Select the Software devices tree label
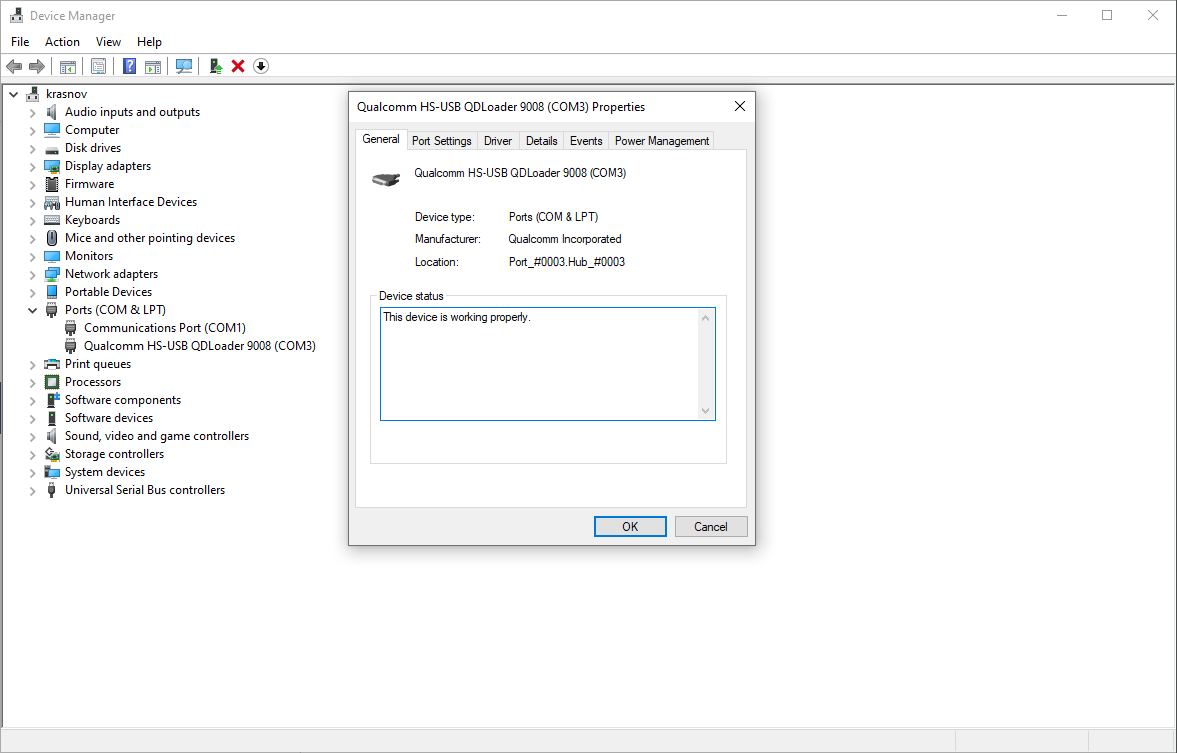1177x753 pixels. (x=109, y=418)
